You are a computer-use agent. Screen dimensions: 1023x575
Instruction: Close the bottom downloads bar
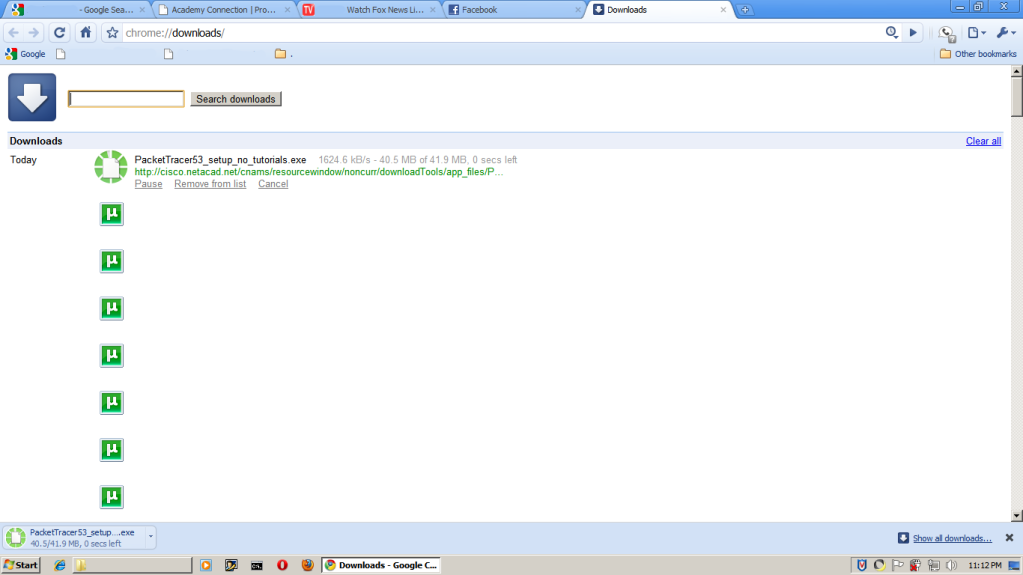click(1009, 537)
